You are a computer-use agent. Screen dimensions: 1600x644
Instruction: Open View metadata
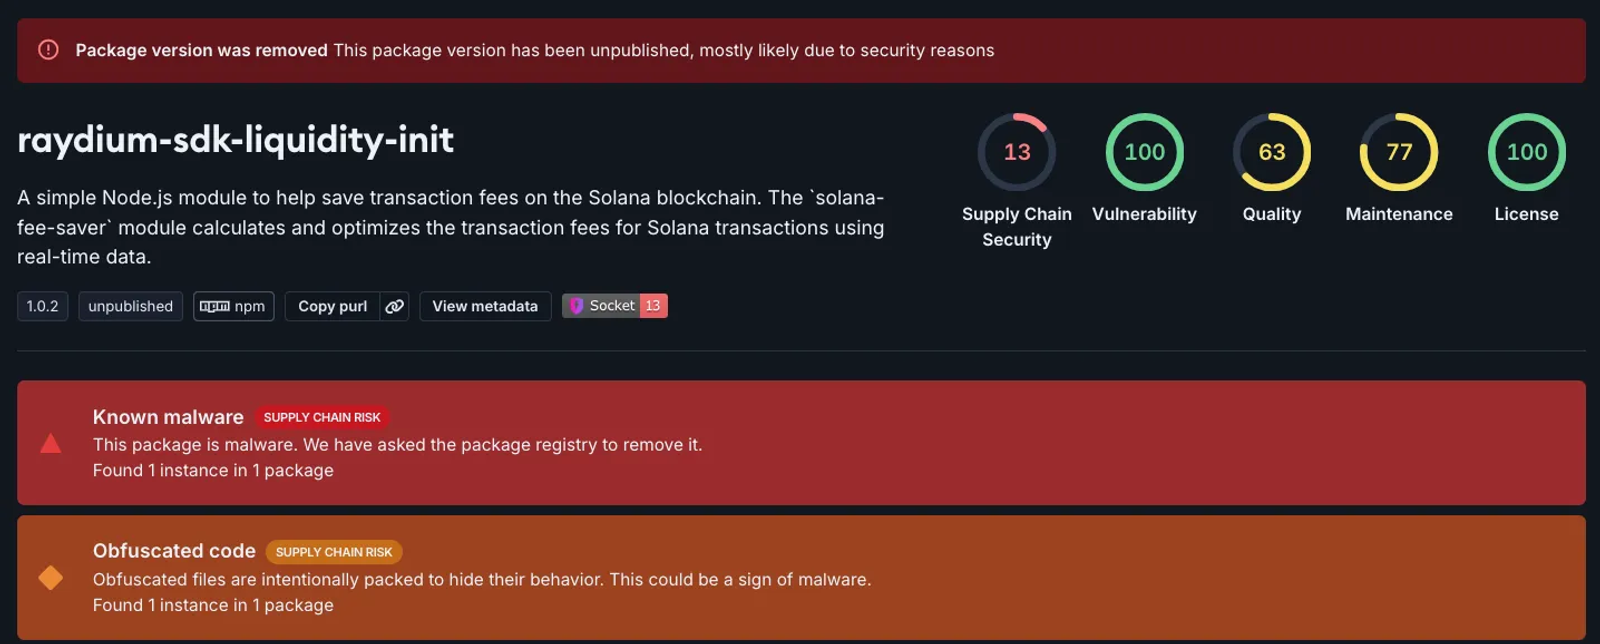coord(485,306)
